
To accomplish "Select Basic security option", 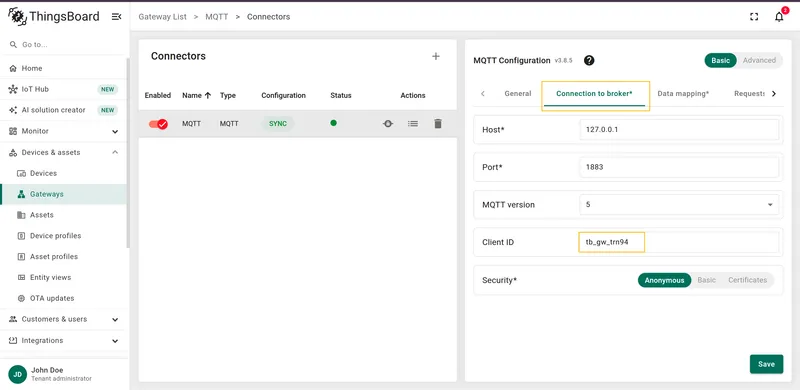I will [707, 280].
